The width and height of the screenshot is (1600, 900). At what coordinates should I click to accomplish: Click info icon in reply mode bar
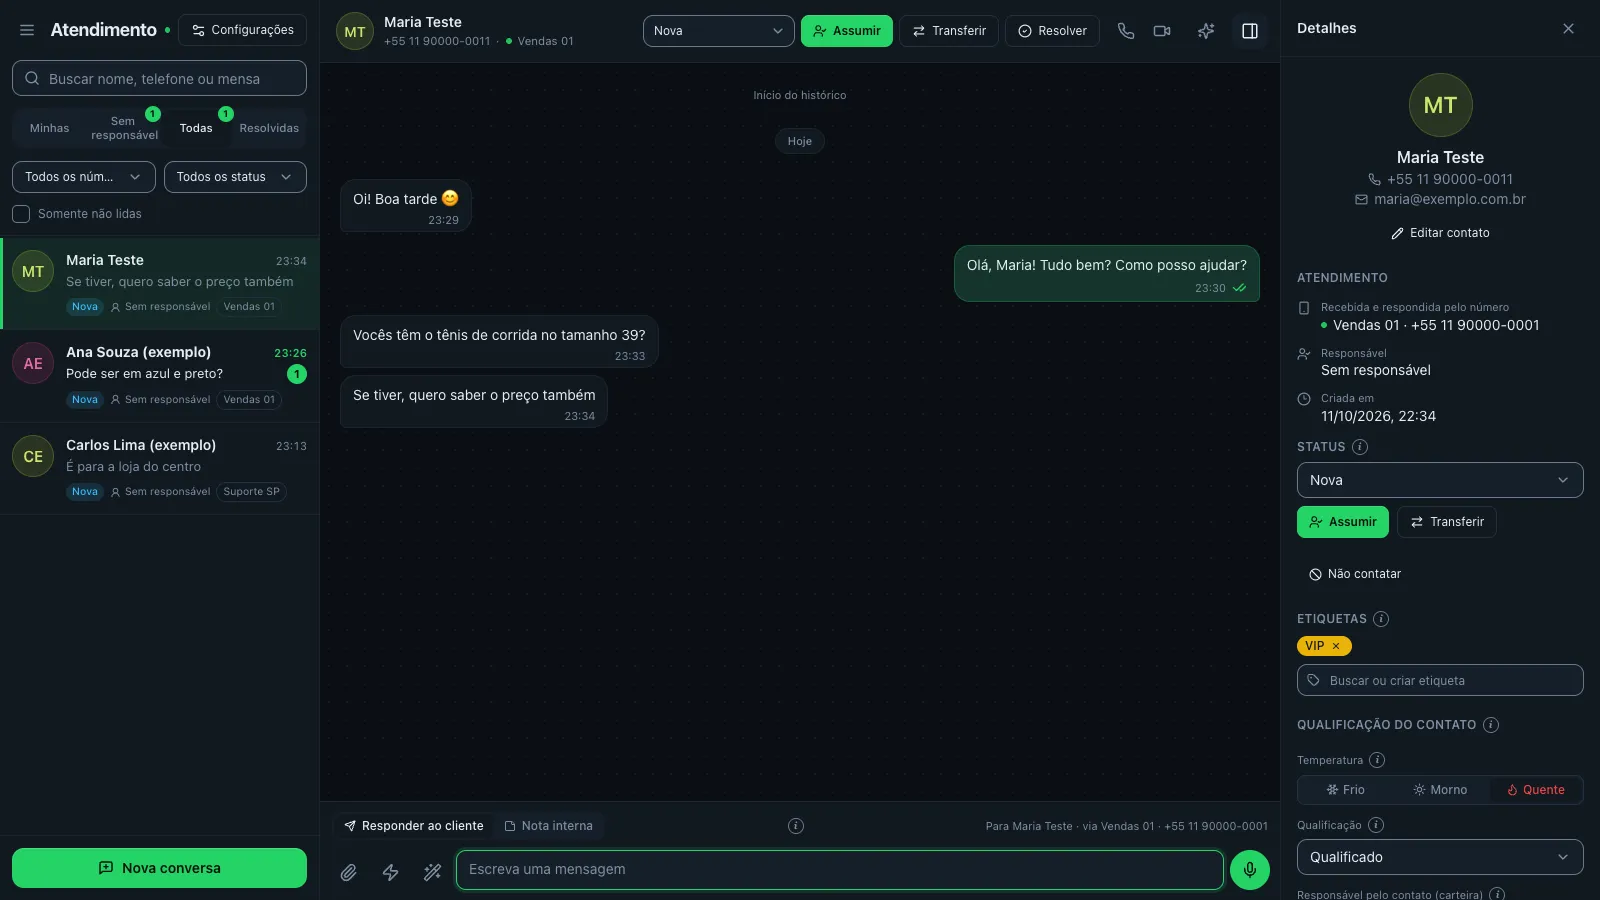click(796, 826)
